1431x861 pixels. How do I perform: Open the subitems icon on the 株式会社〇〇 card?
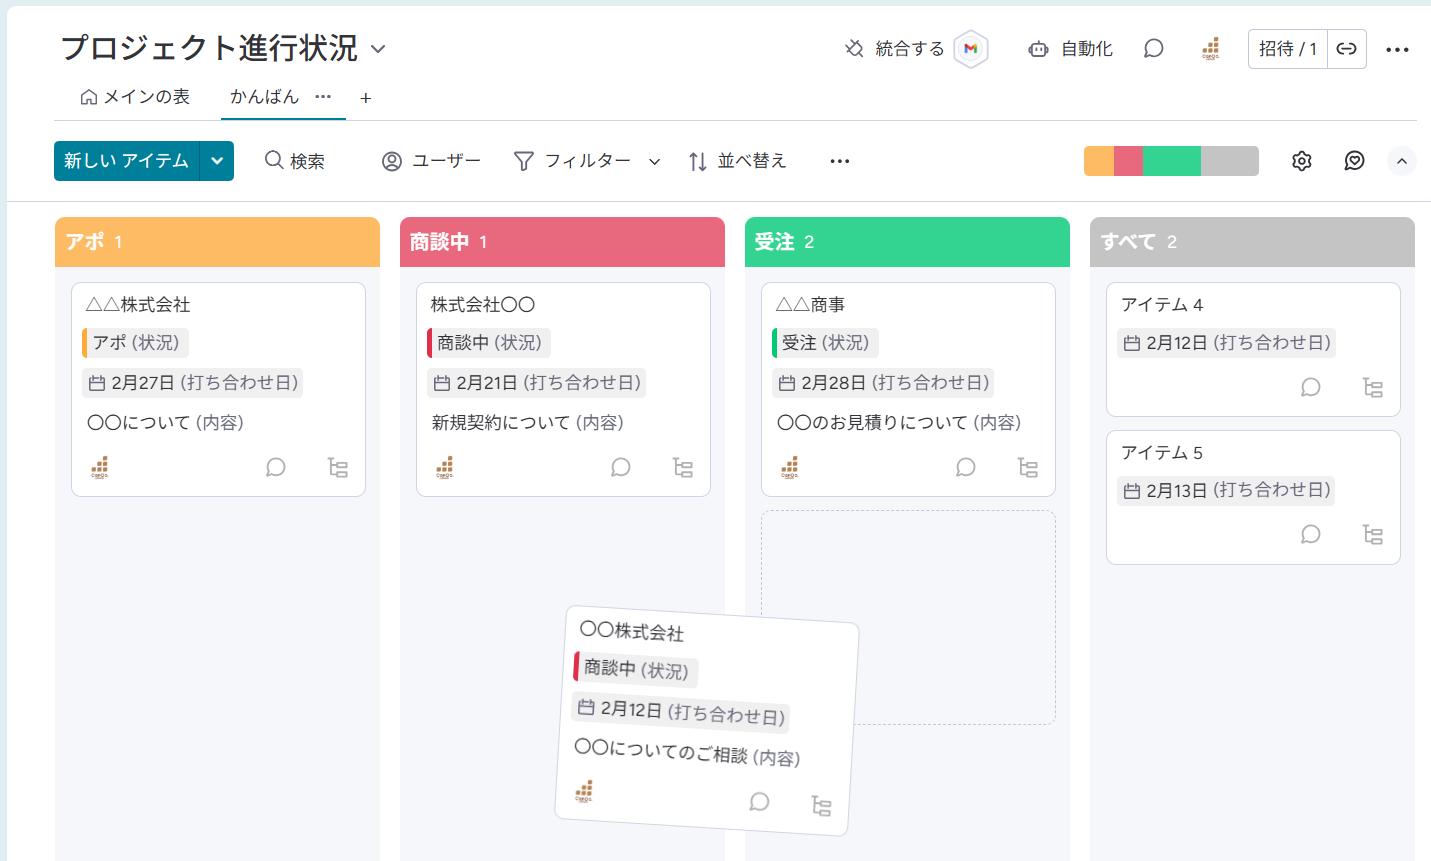pyautogui.click(x=683, y=467)
